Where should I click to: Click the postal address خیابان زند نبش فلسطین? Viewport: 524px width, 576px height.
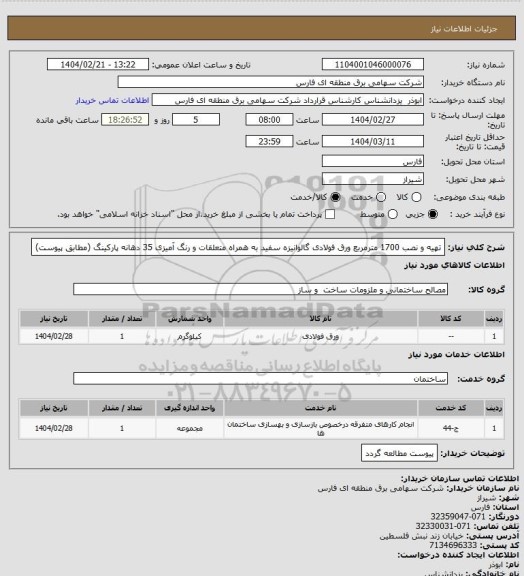pyautogui.click(x=421, y=536)
